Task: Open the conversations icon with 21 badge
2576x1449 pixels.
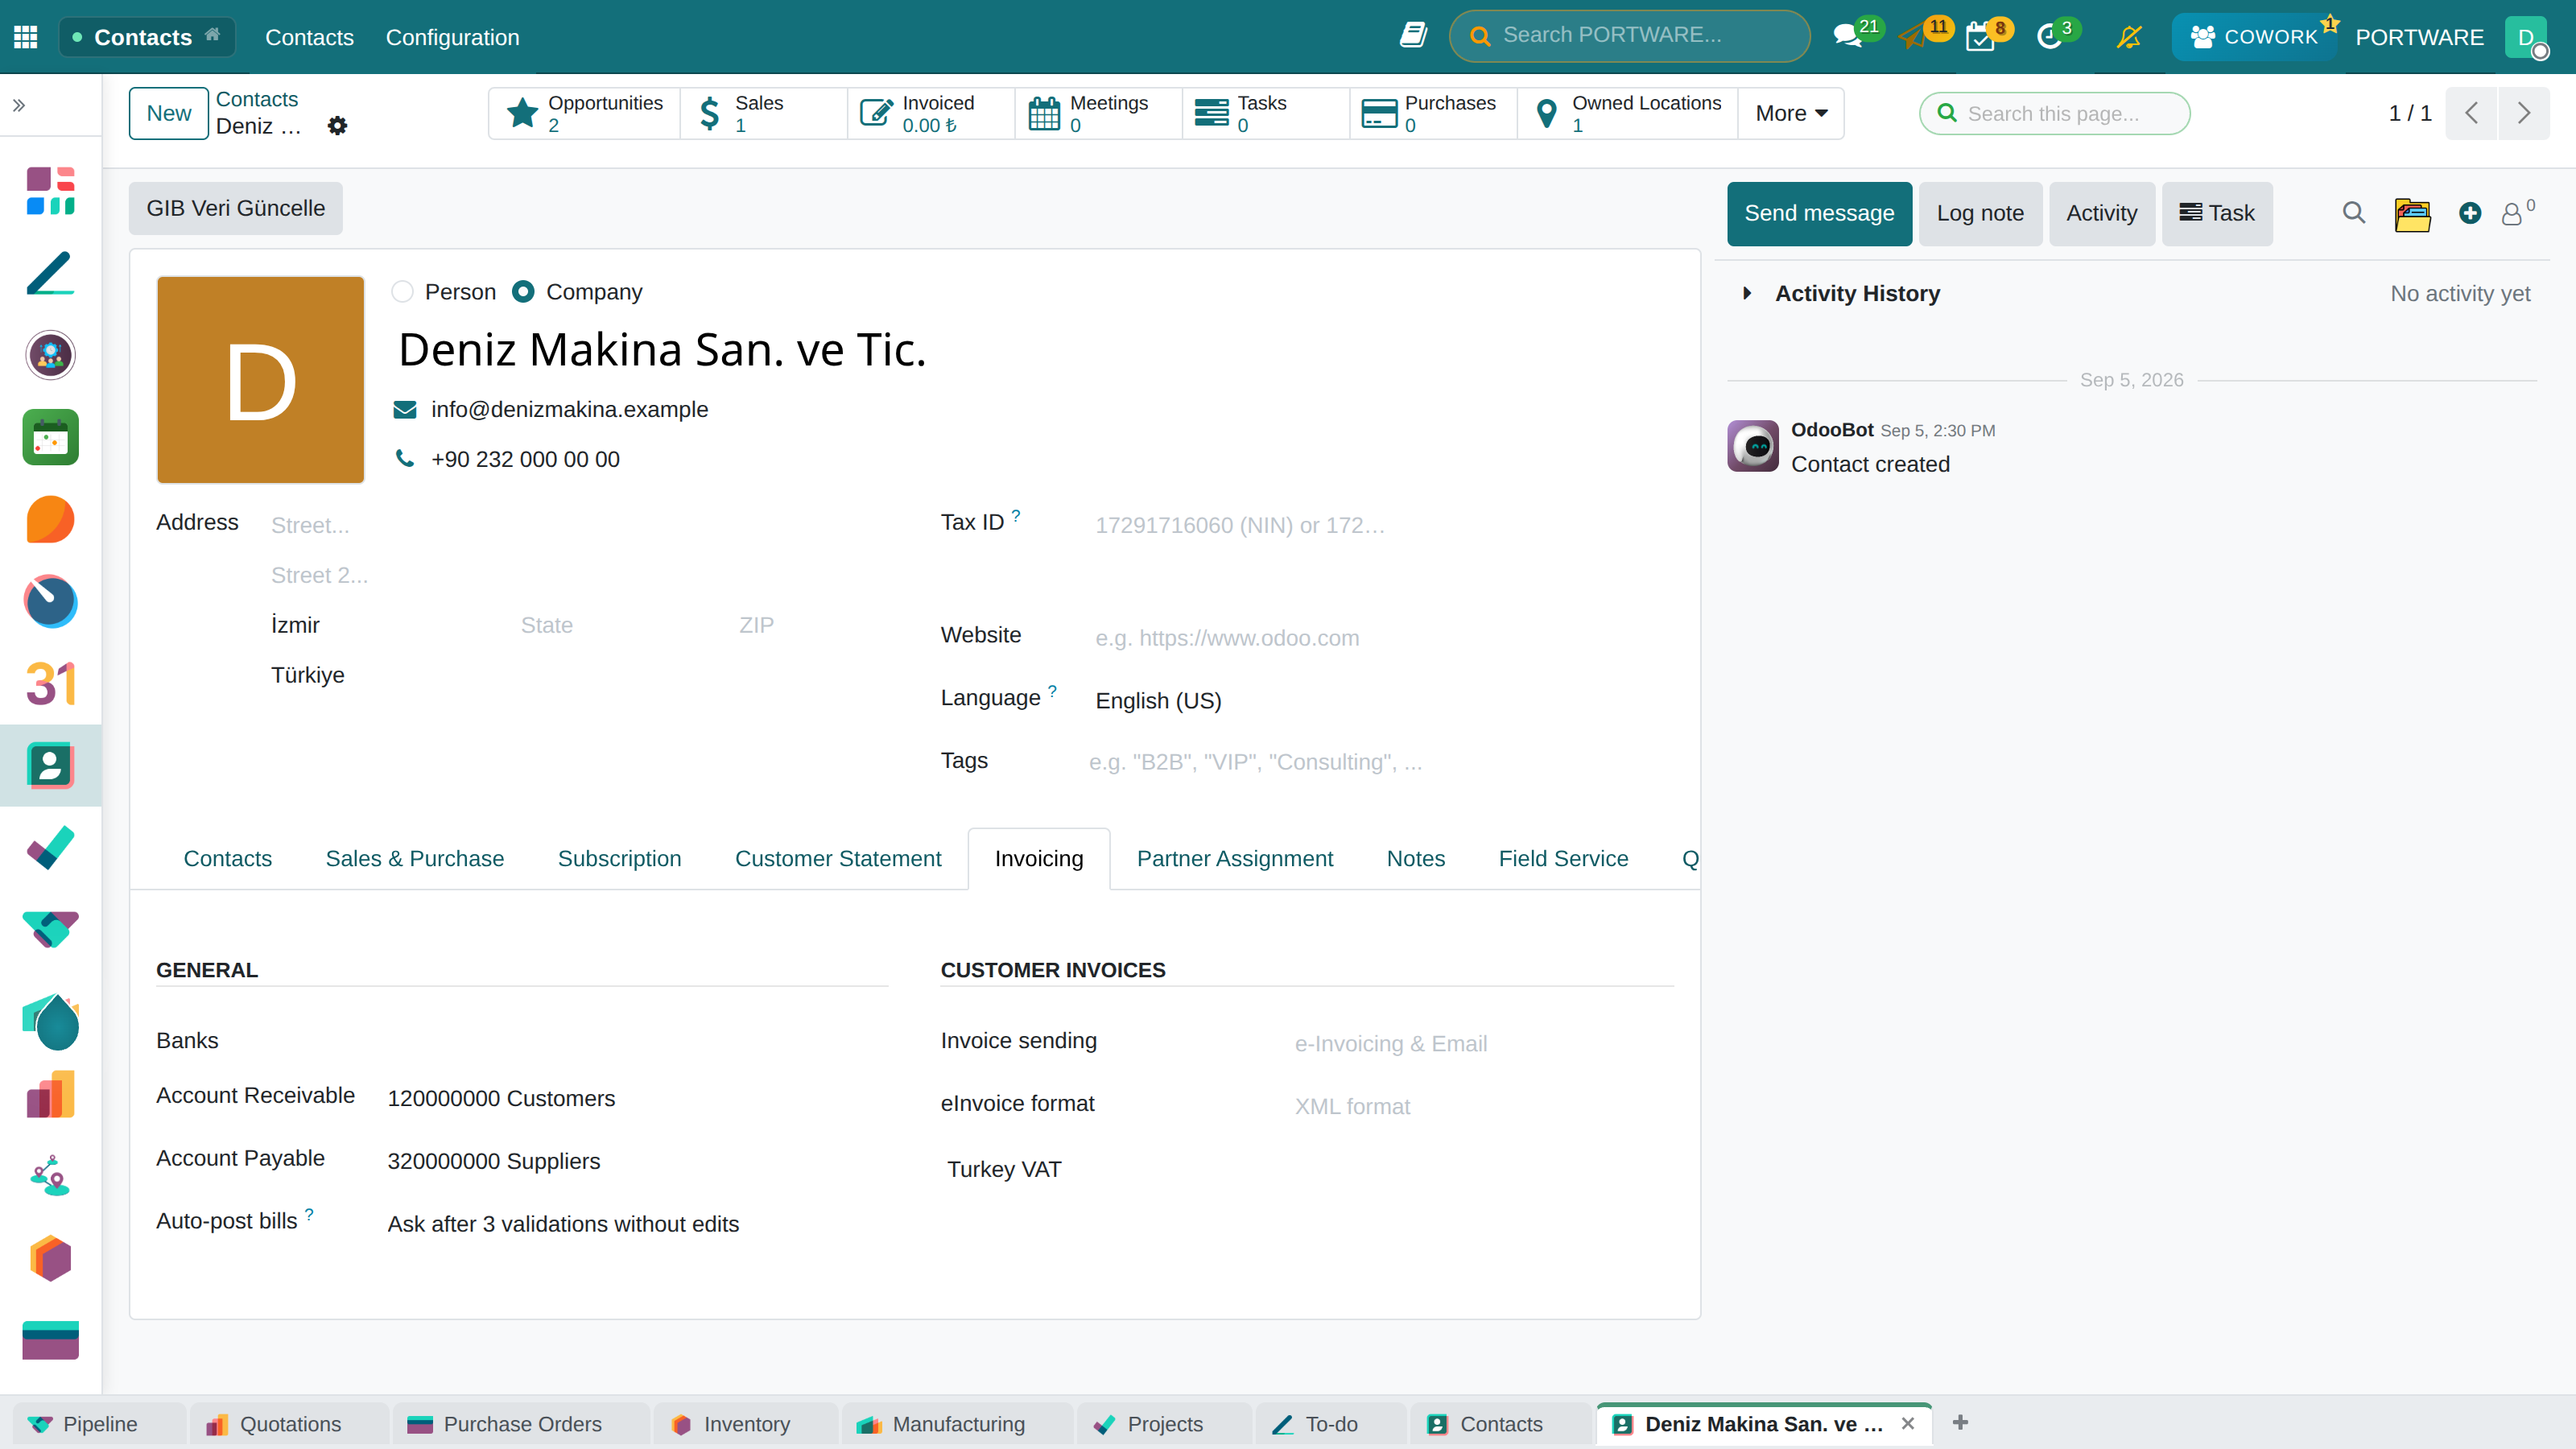Action: click(1848, 36)
